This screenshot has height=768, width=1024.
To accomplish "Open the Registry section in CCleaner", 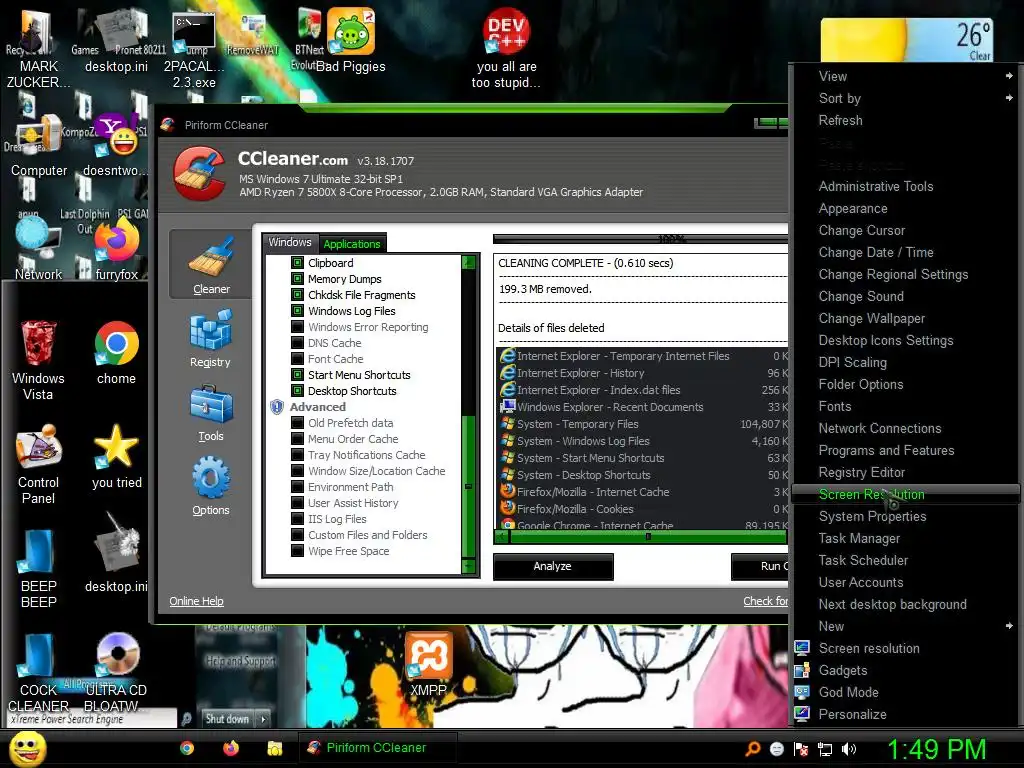I will 210,338.
